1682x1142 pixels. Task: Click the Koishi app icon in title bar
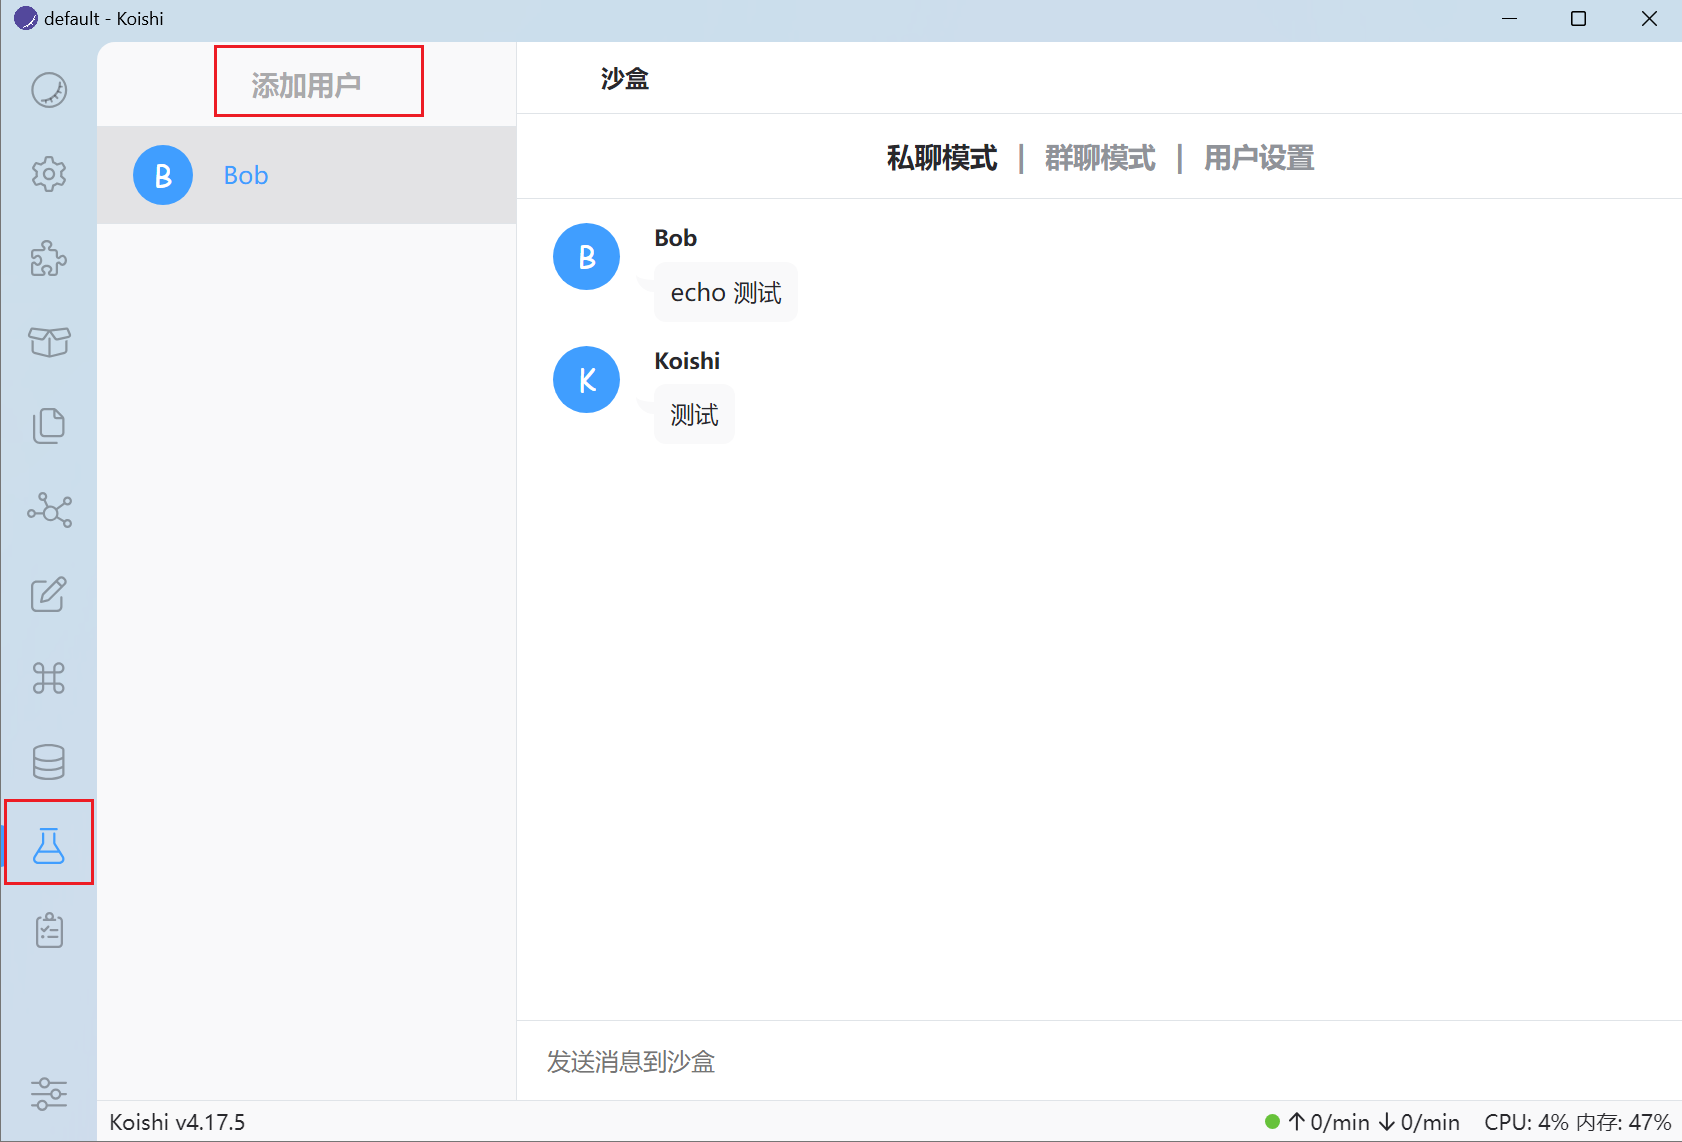click(25, 18)
